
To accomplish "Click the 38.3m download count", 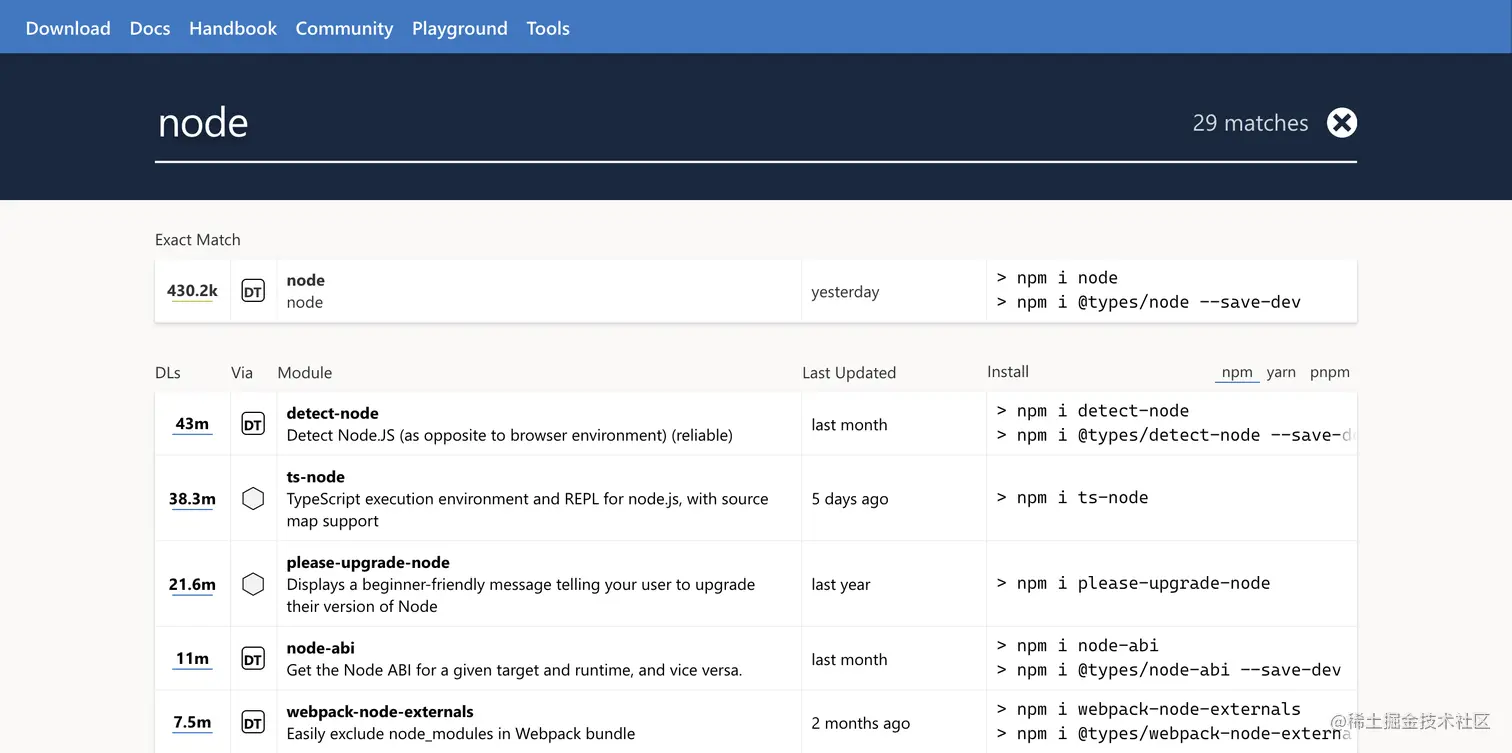I will (x=192, y=499).
